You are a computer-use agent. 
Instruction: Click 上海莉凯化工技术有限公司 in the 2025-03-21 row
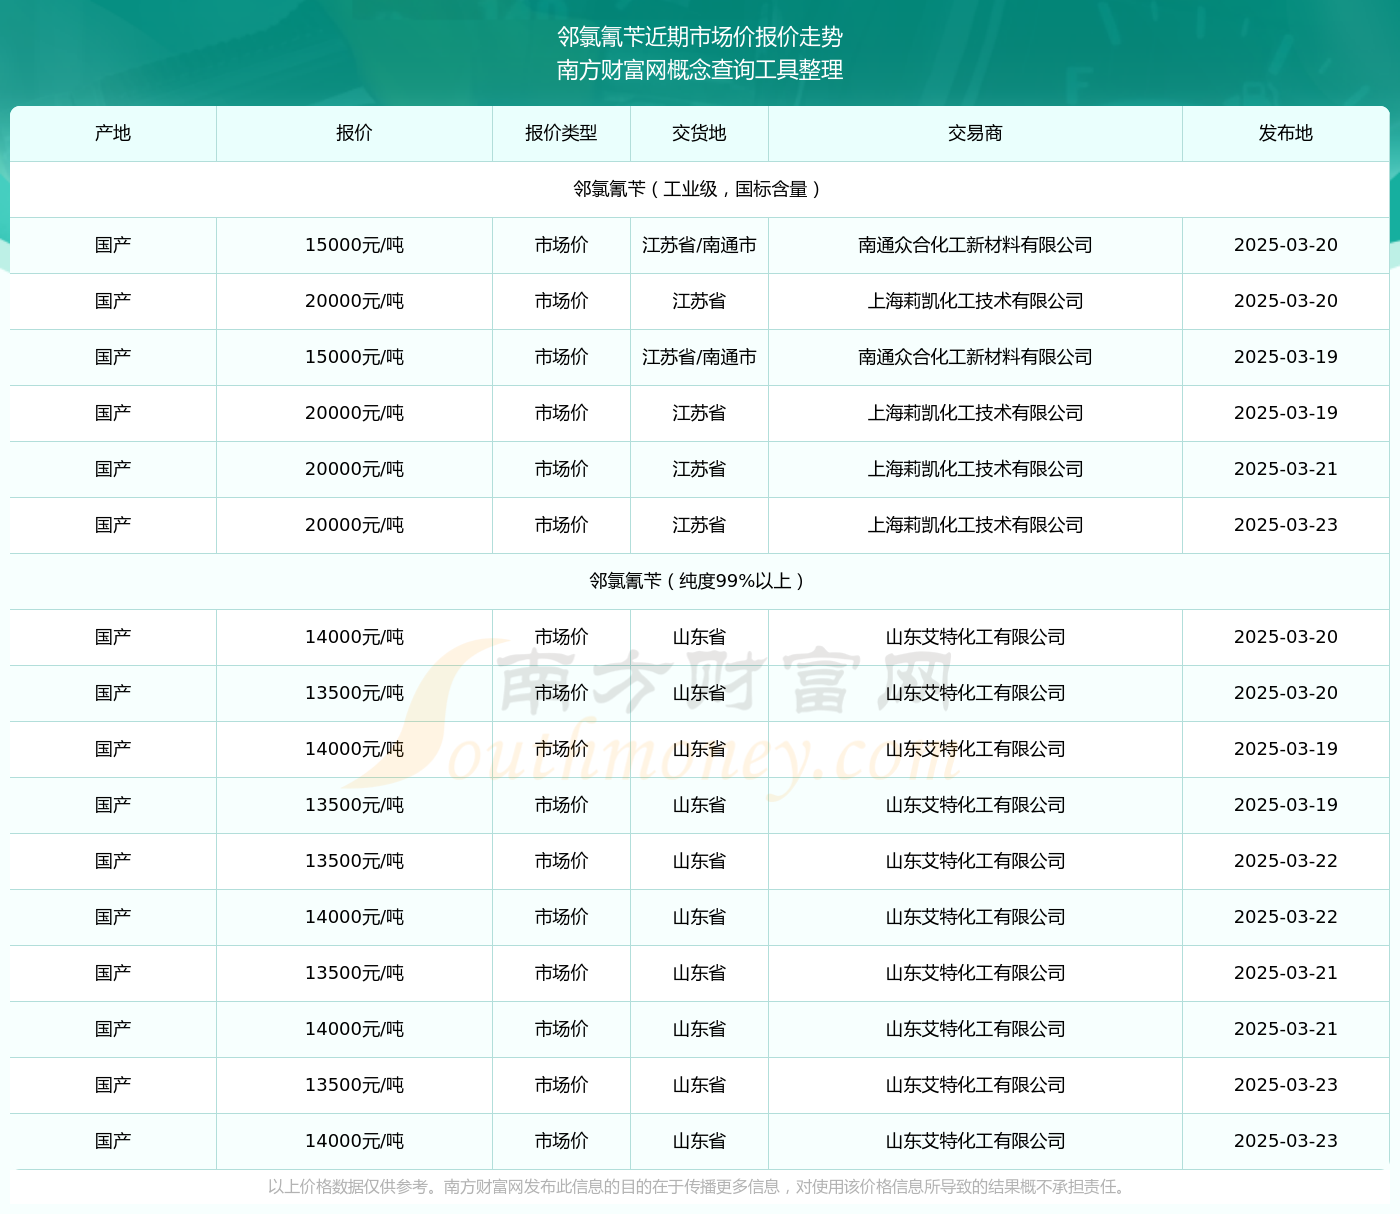(975, 469)
